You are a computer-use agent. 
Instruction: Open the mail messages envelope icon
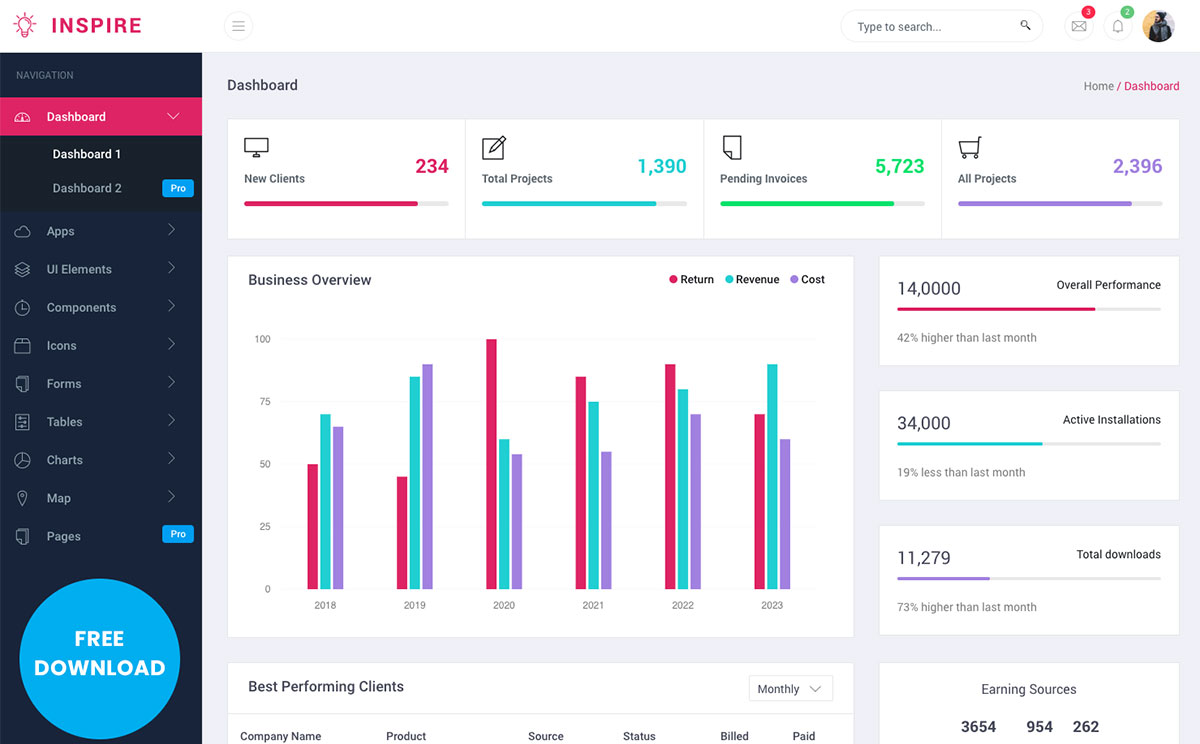[1078, 27]
